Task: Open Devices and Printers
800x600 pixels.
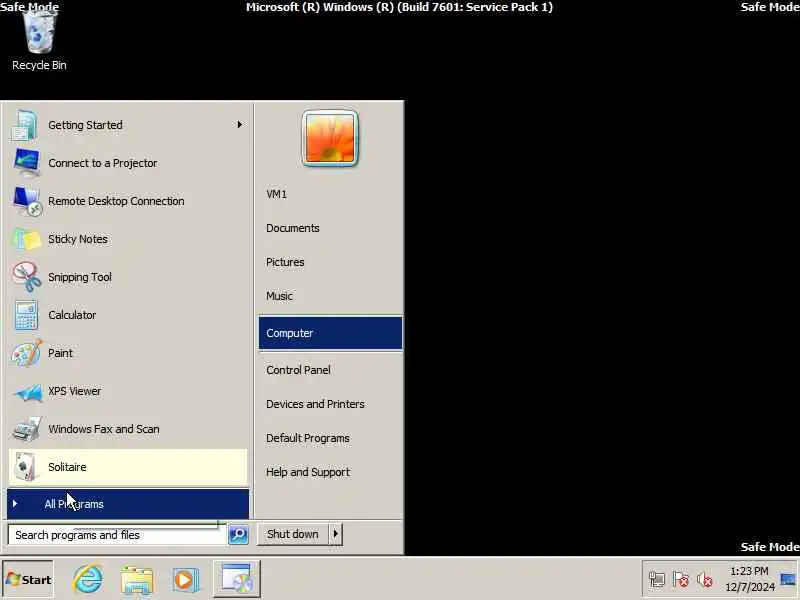Action: (315, 404)
